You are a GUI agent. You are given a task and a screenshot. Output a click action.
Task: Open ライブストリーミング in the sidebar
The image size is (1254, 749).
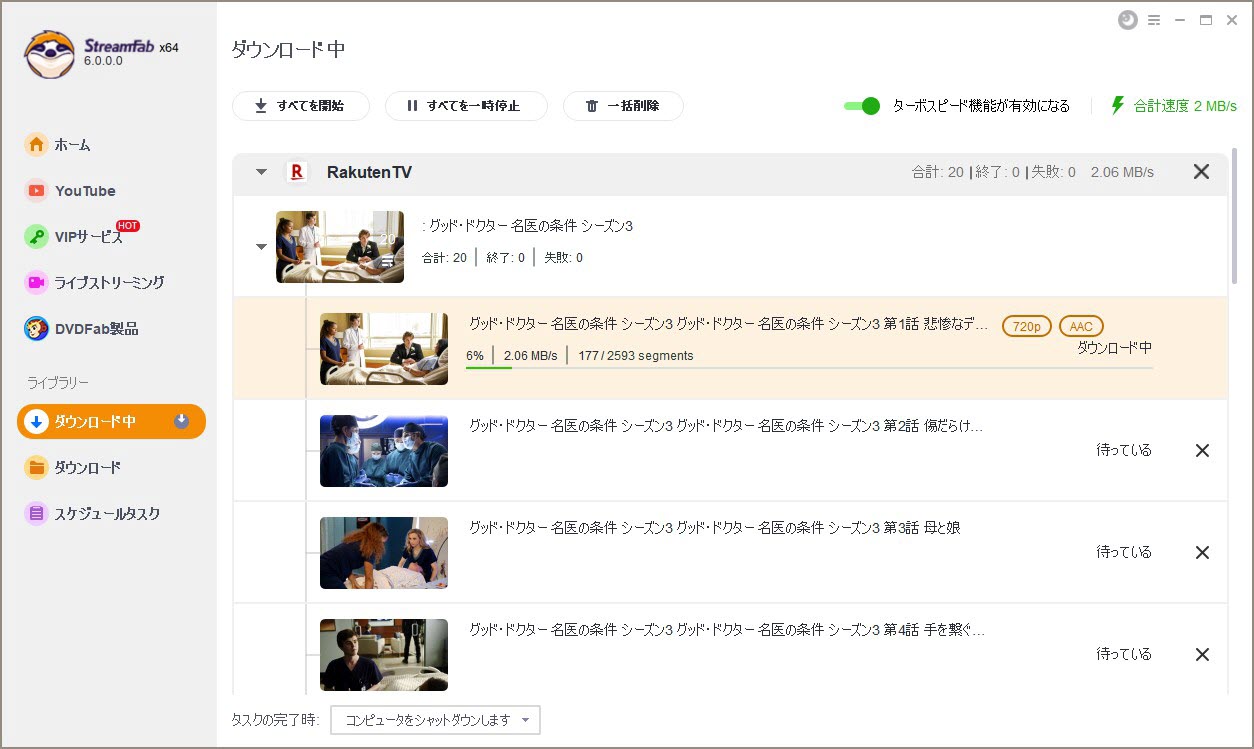[111, 283]
